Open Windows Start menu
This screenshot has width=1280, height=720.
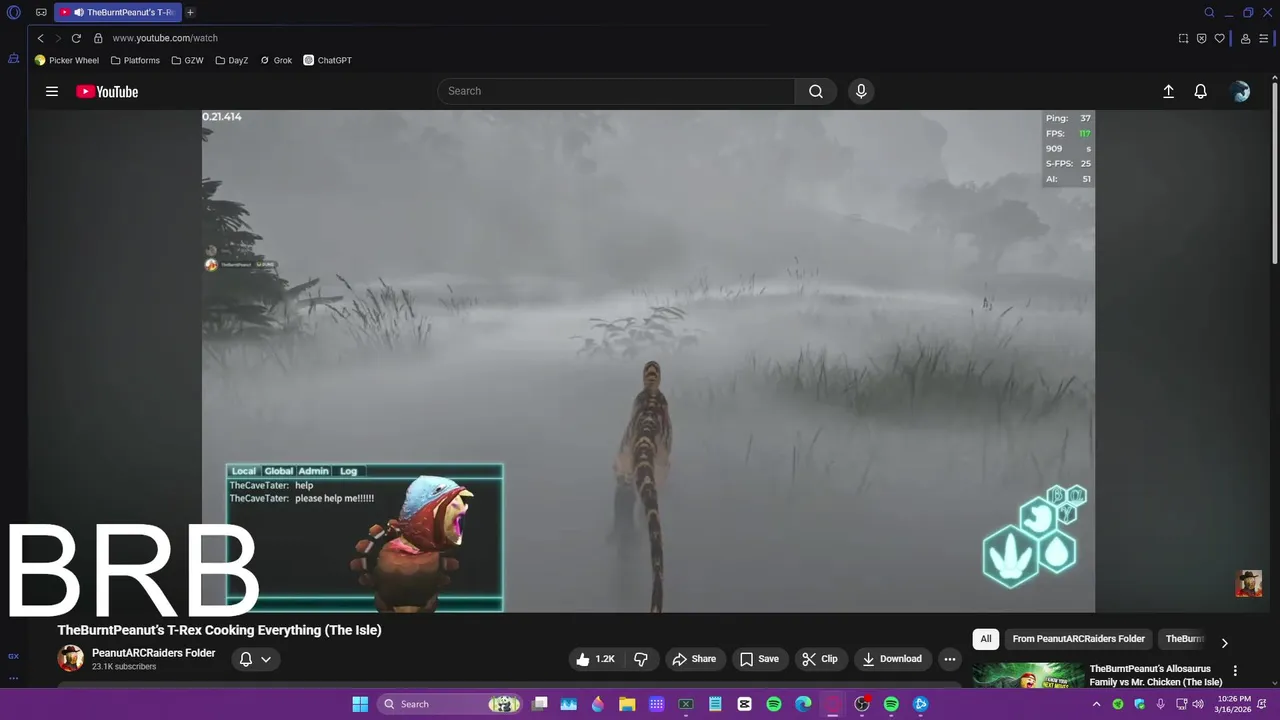coord(360,704)
